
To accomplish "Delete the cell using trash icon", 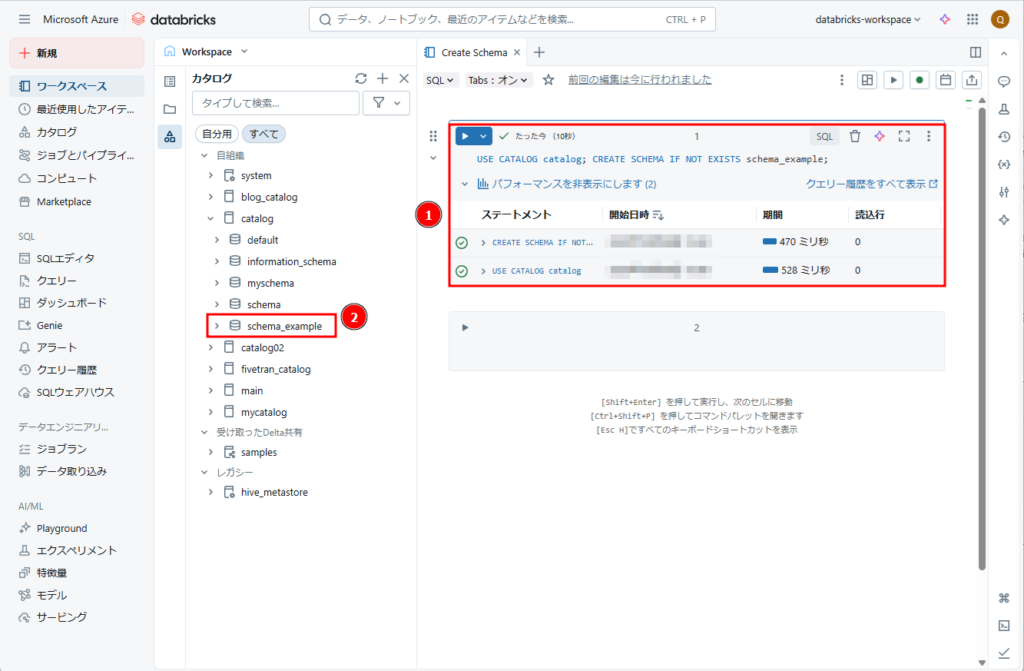I will (x=854, y=136).
